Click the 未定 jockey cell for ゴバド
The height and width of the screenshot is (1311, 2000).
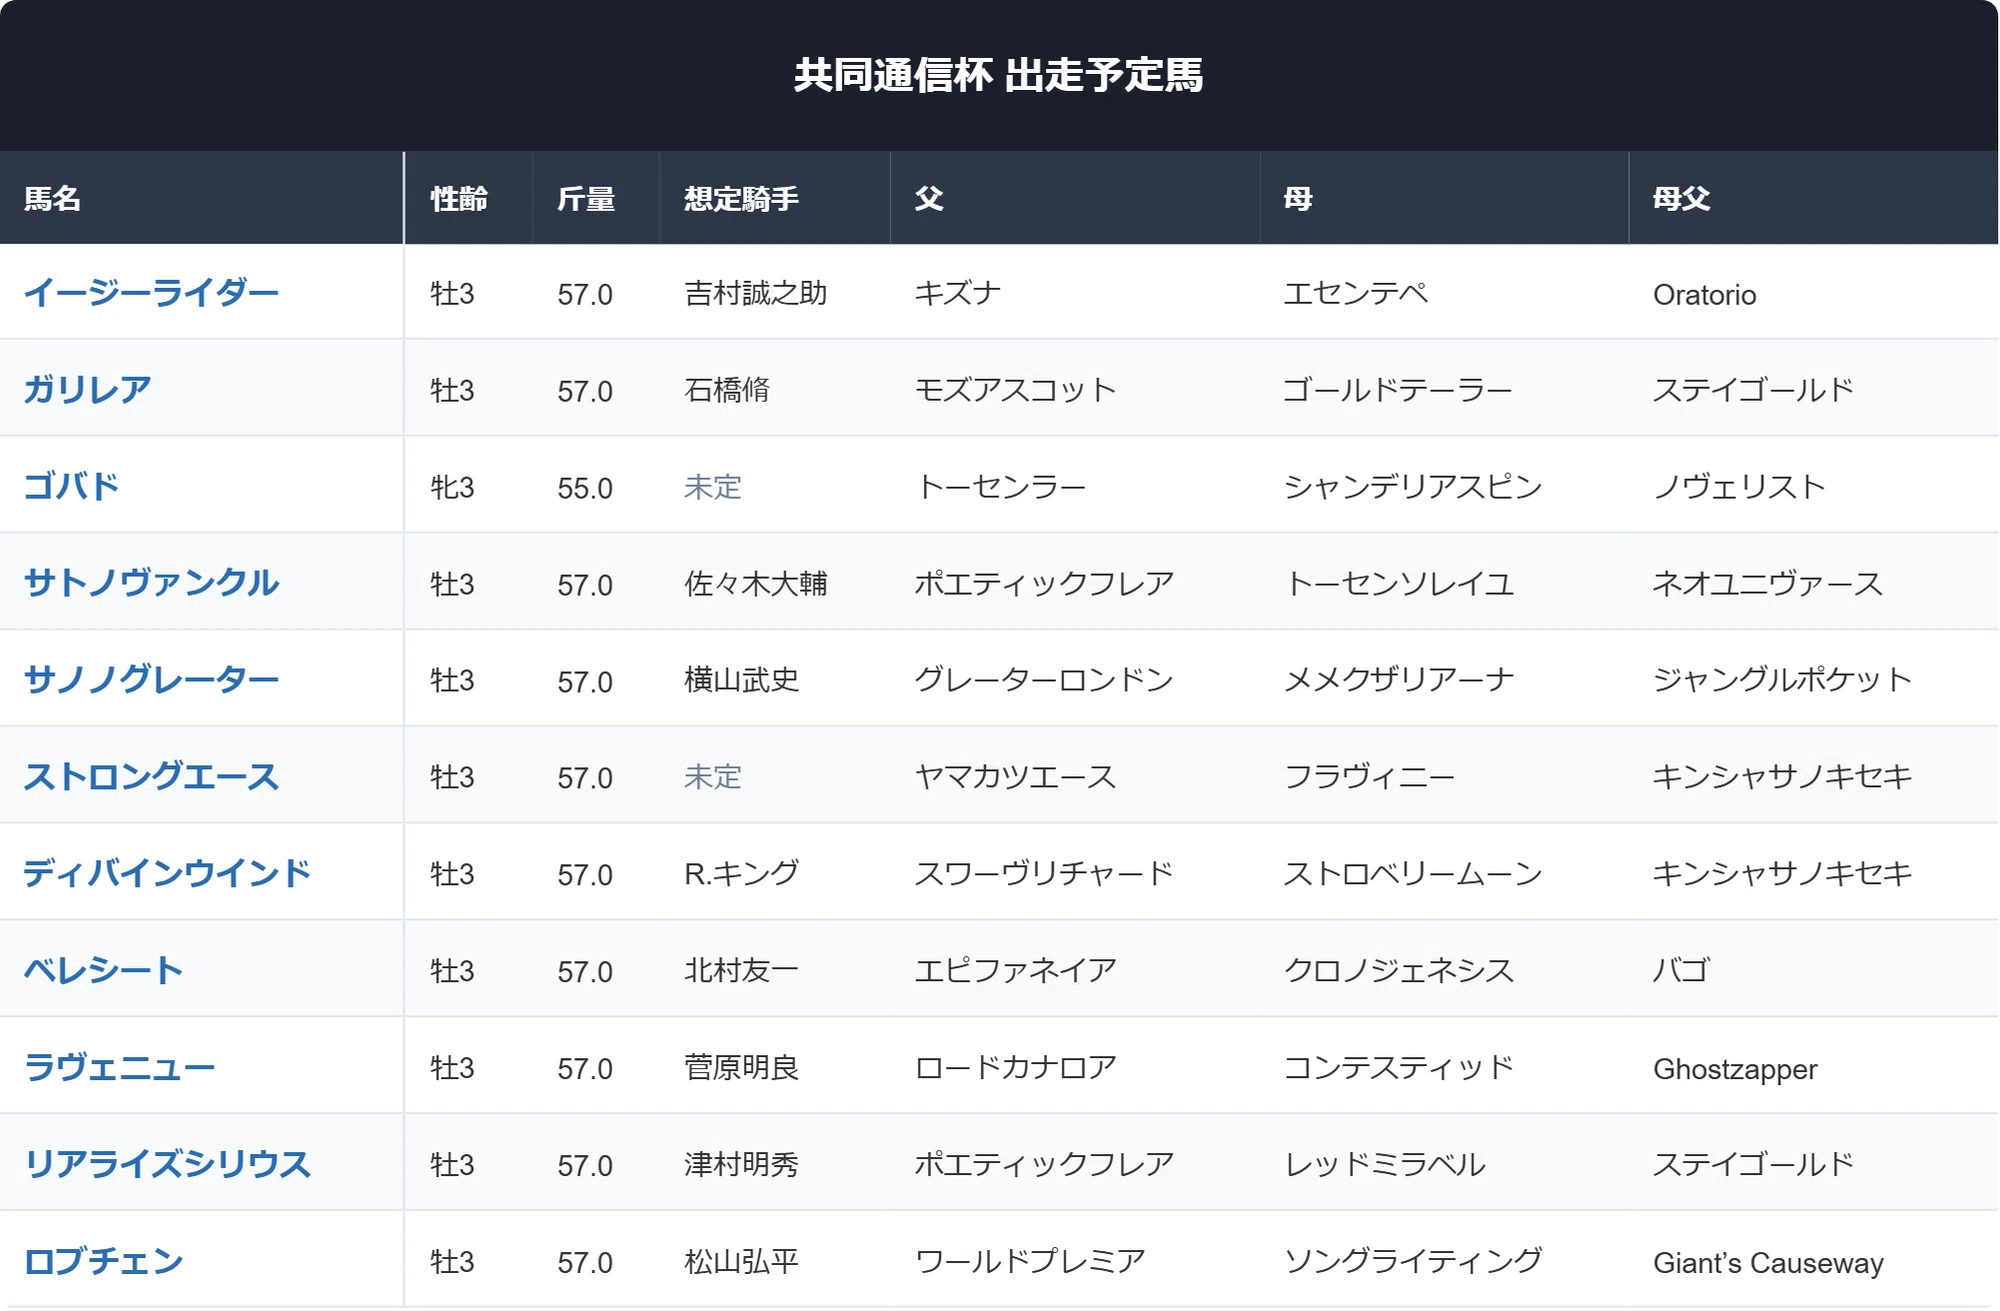point(713,487)
